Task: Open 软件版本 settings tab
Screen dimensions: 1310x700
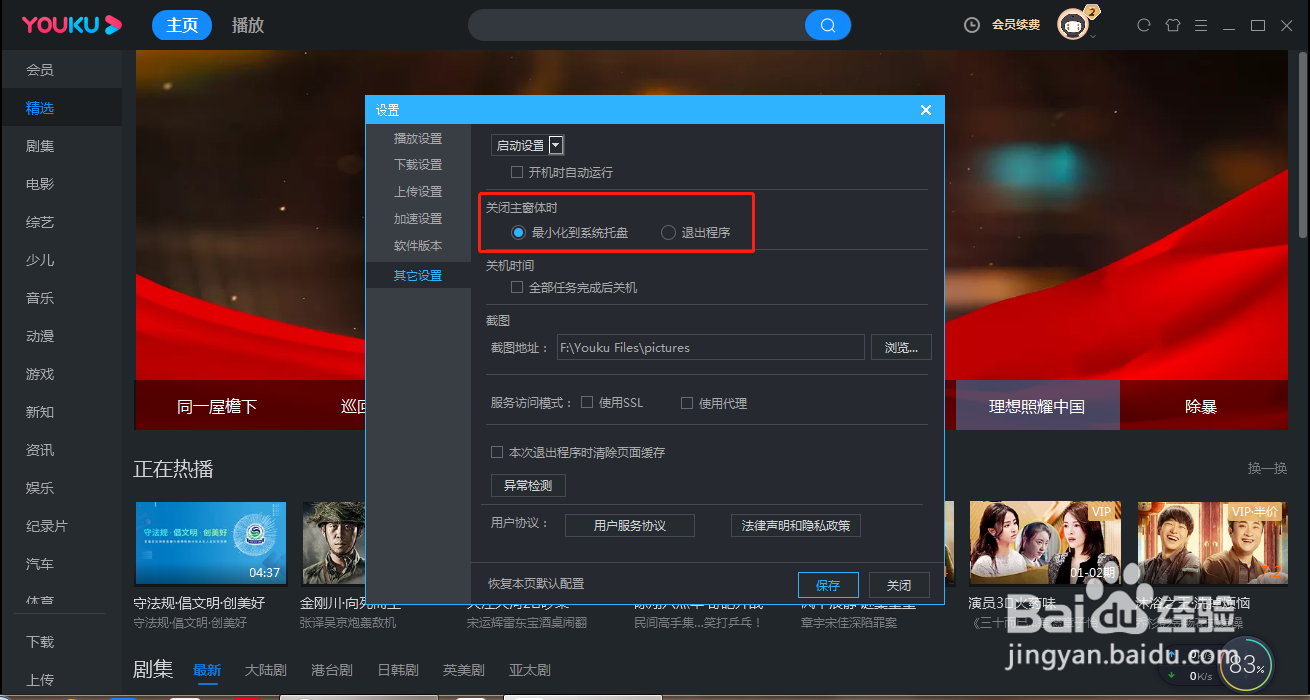Action: (x=418, y=245)
